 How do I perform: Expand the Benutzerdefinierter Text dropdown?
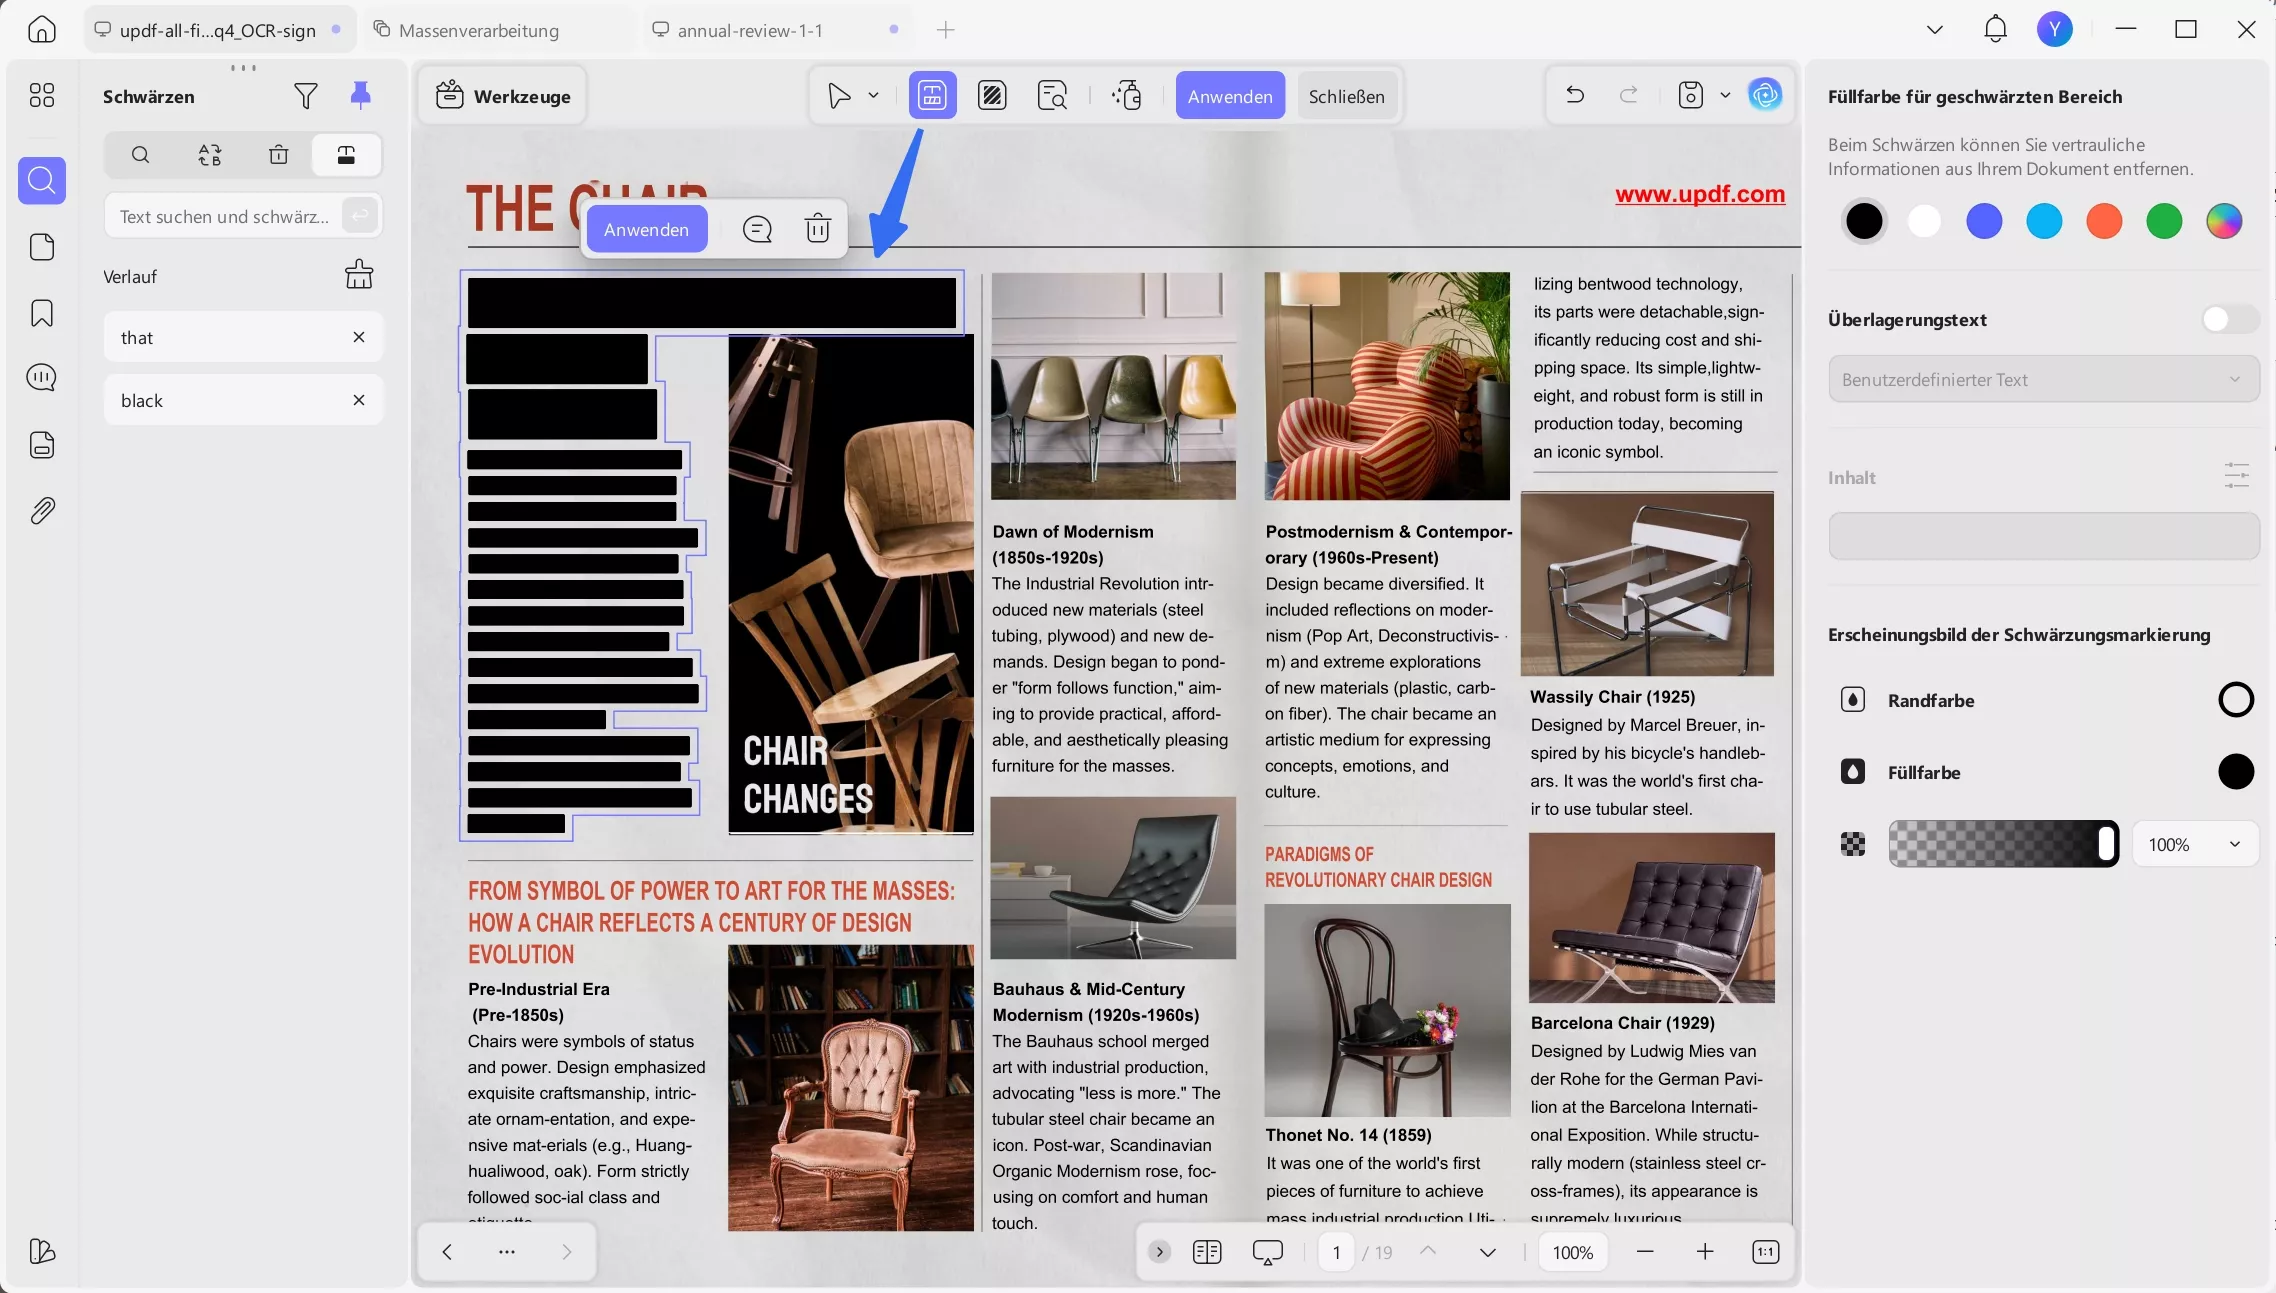click(2043, 380)
